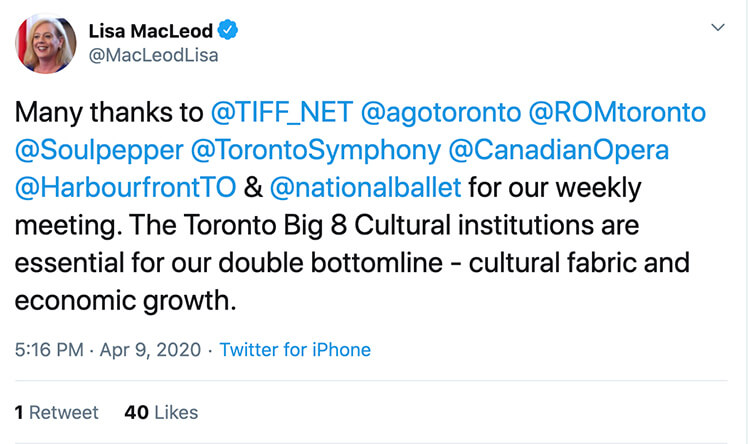The height and width of the screenshot is (444, 750).
Task: Click the @MacLeodLisa handle
Action: pos(153,56)
